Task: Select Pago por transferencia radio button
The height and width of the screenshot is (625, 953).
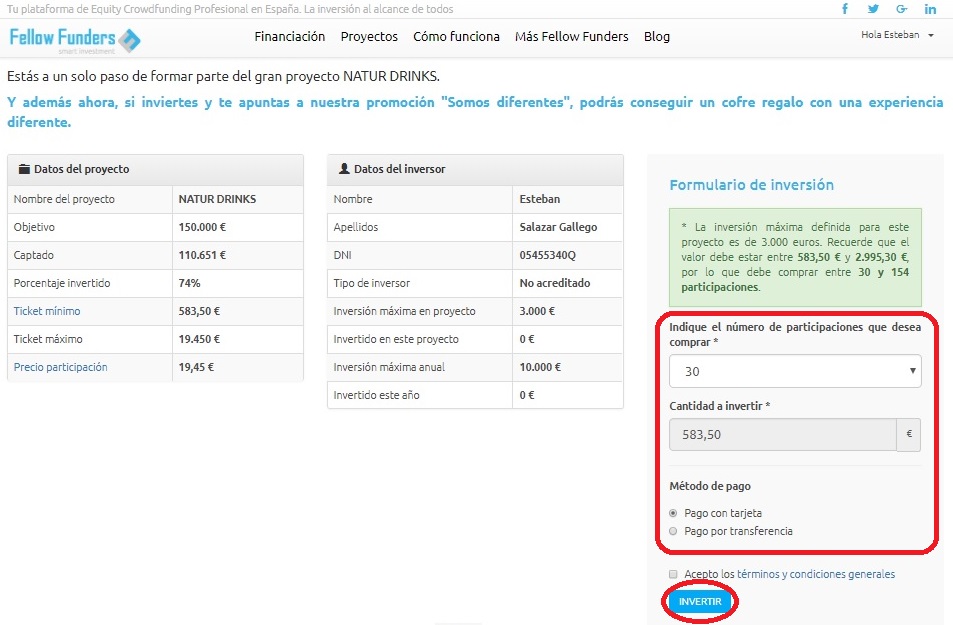Action: click(x=673, y=531)
